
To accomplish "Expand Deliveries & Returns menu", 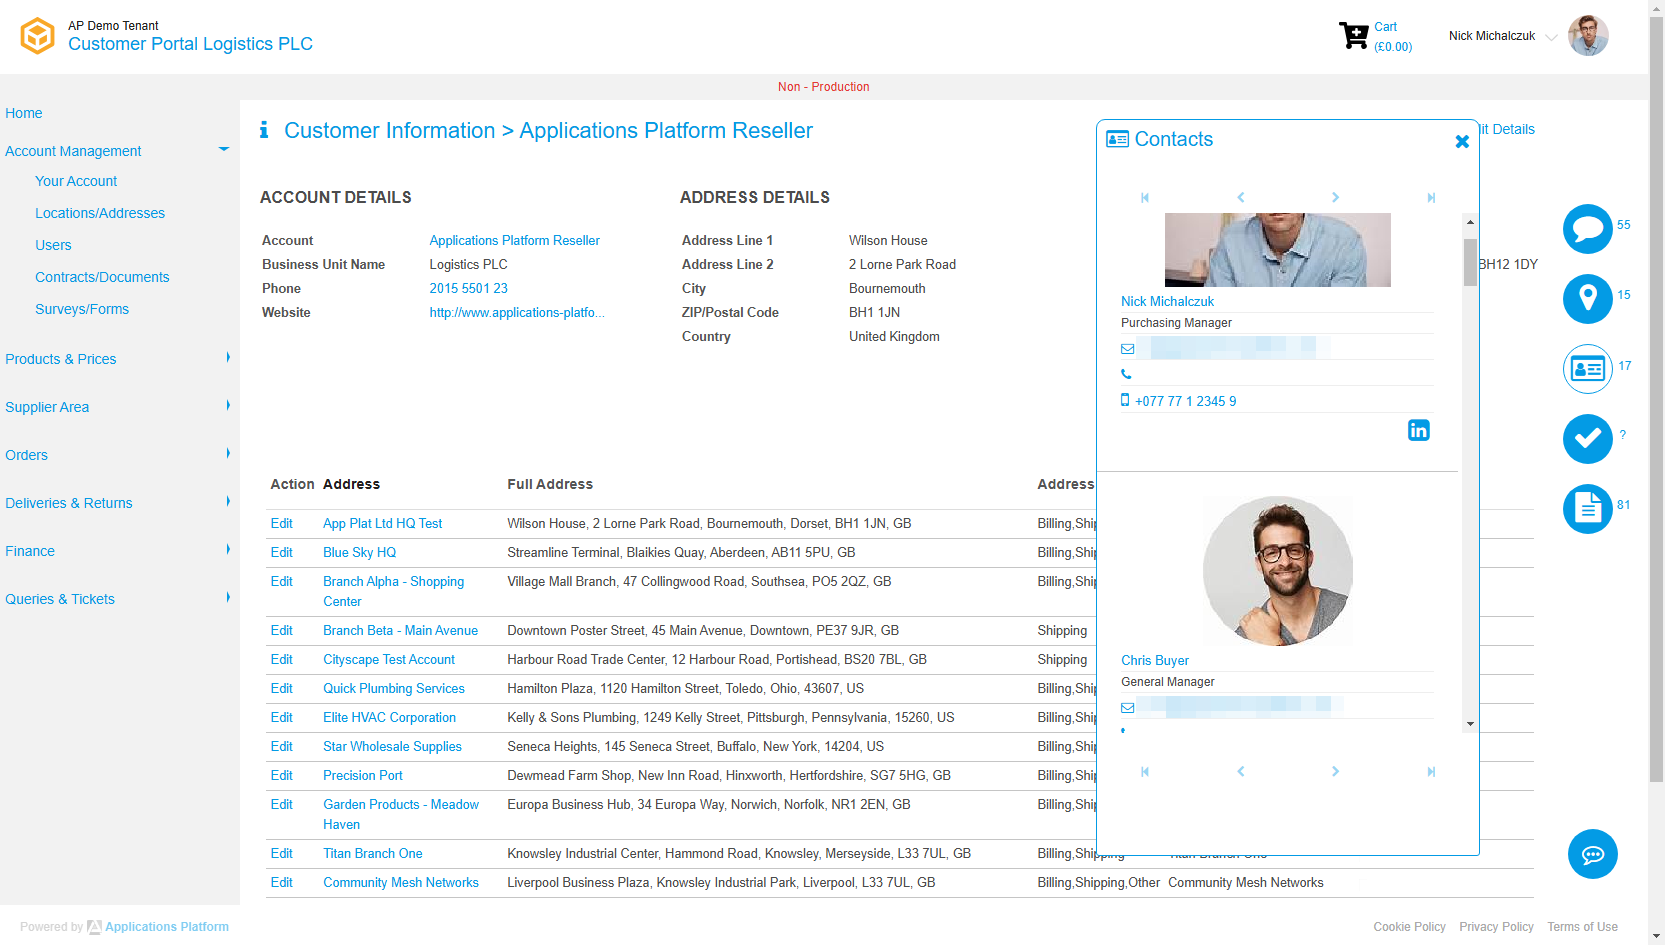I will [x=228, y=501].
